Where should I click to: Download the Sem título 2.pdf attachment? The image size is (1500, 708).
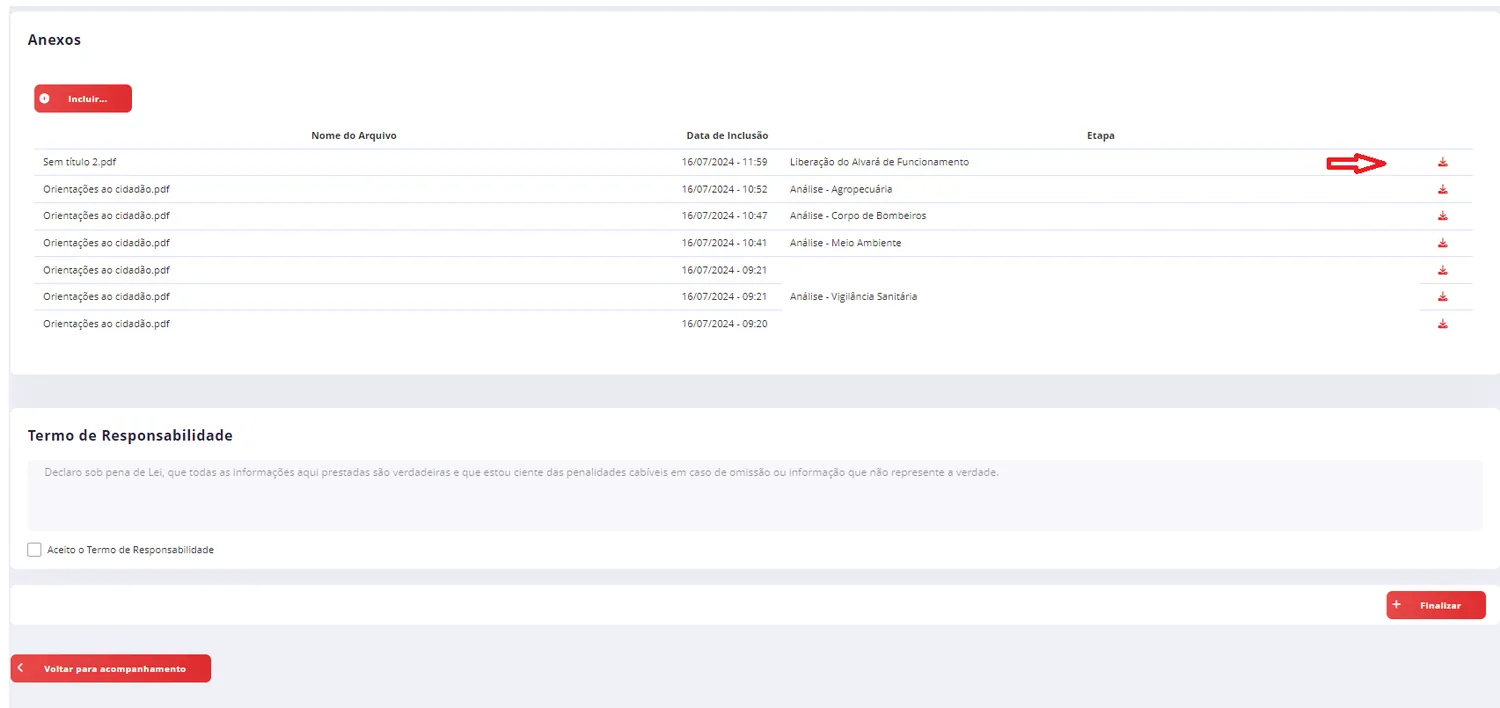1442,162
